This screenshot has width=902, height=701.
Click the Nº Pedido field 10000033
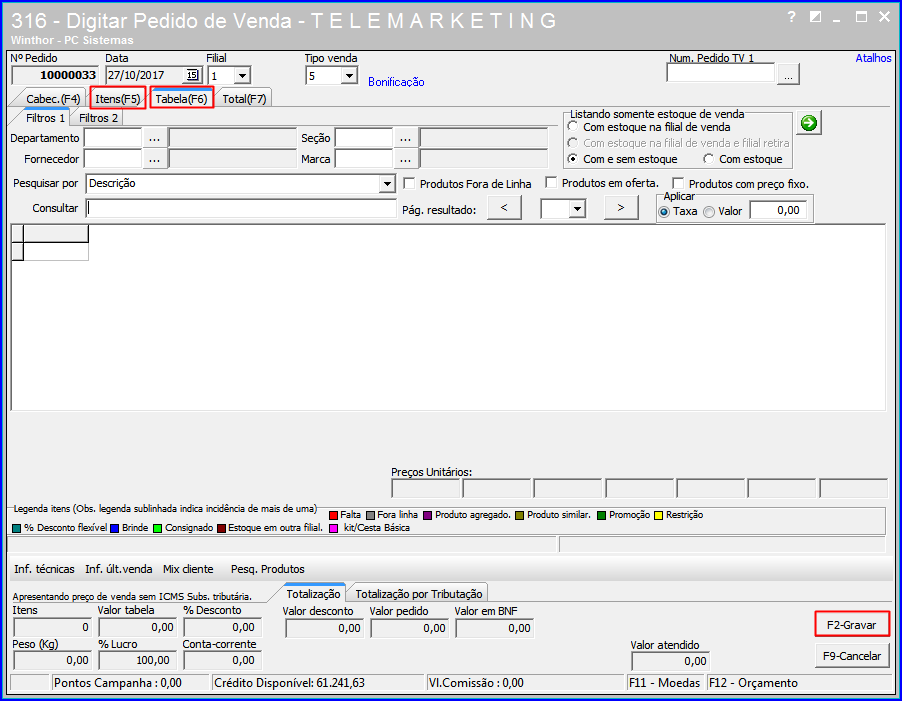55,75
